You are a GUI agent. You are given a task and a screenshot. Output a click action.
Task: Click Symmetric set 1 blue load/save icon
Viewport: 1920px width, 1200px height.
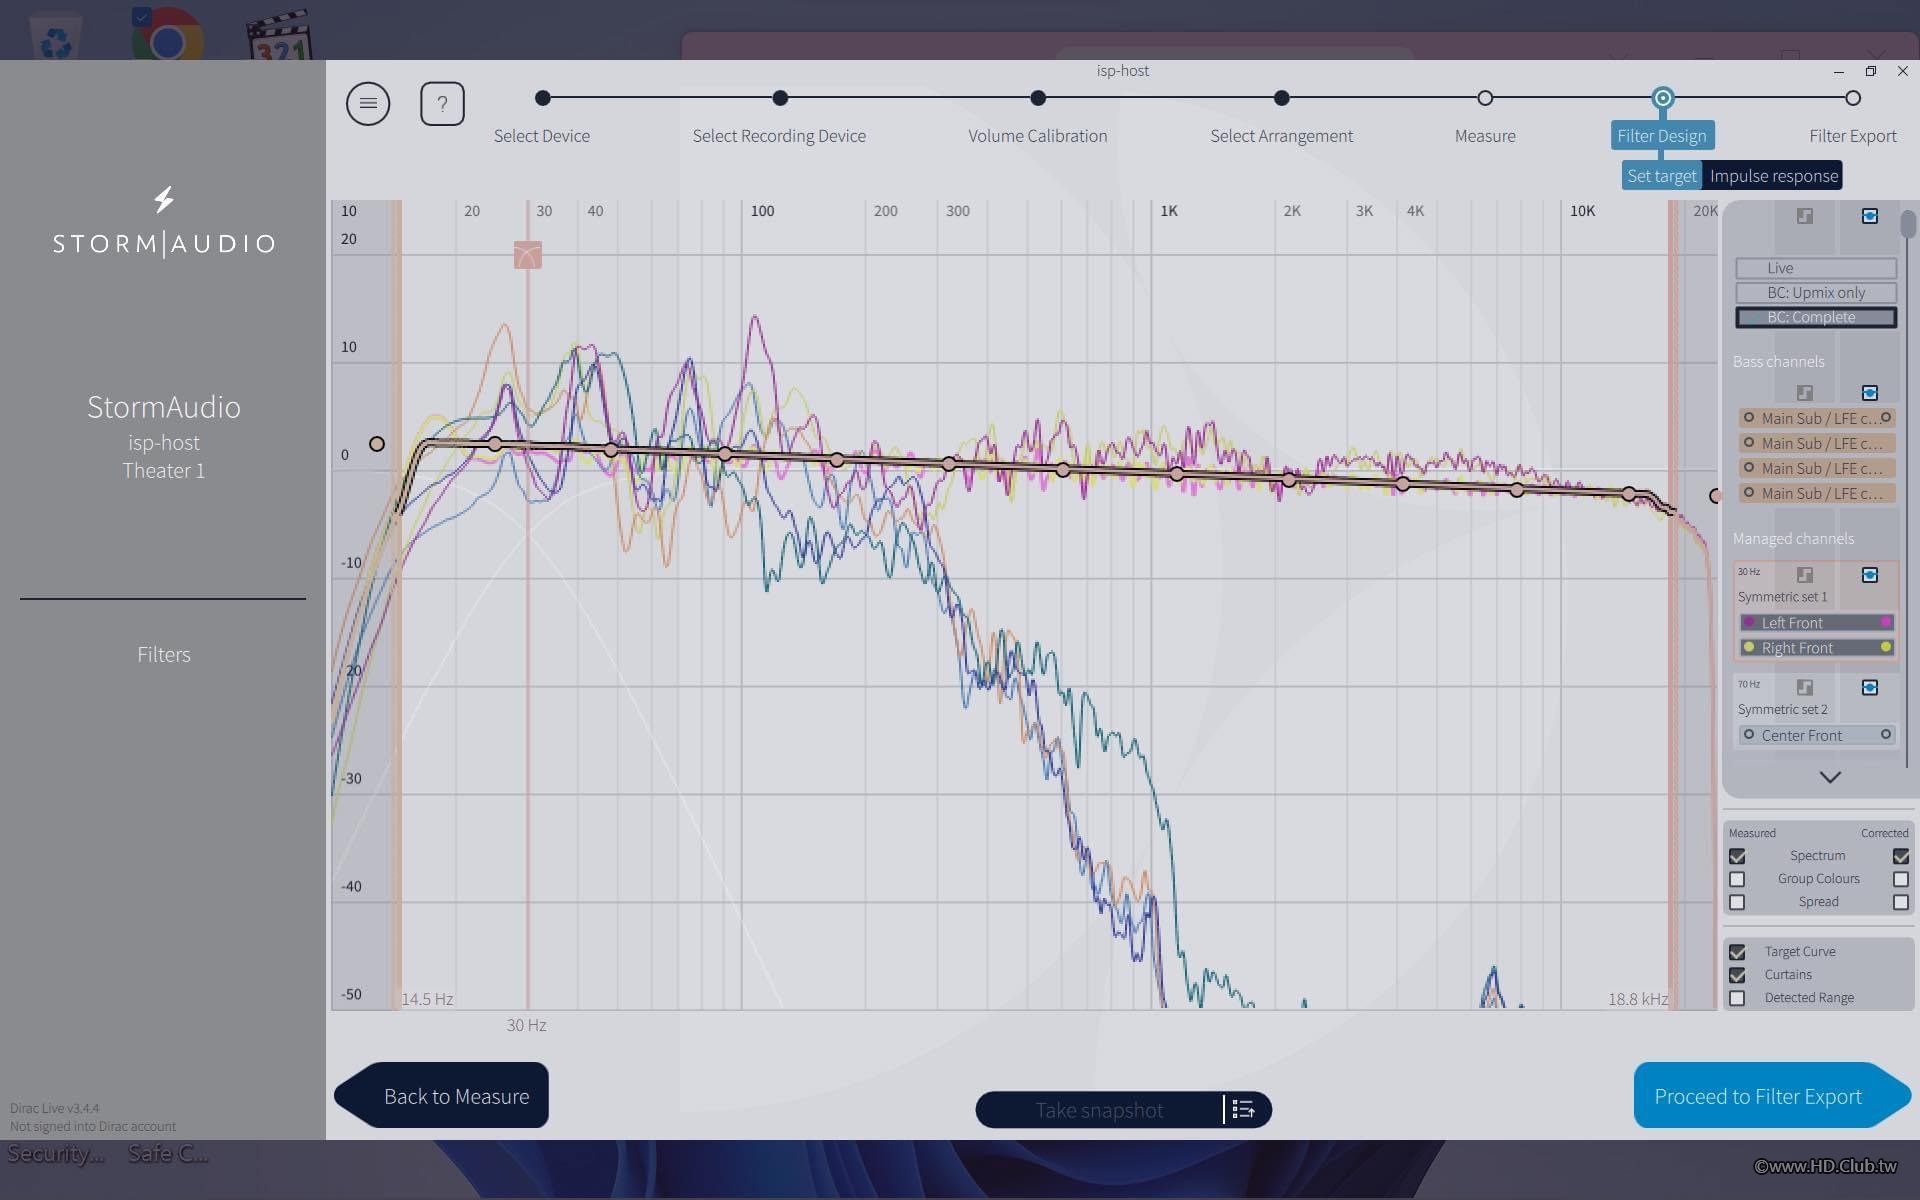pos(1870,575)
